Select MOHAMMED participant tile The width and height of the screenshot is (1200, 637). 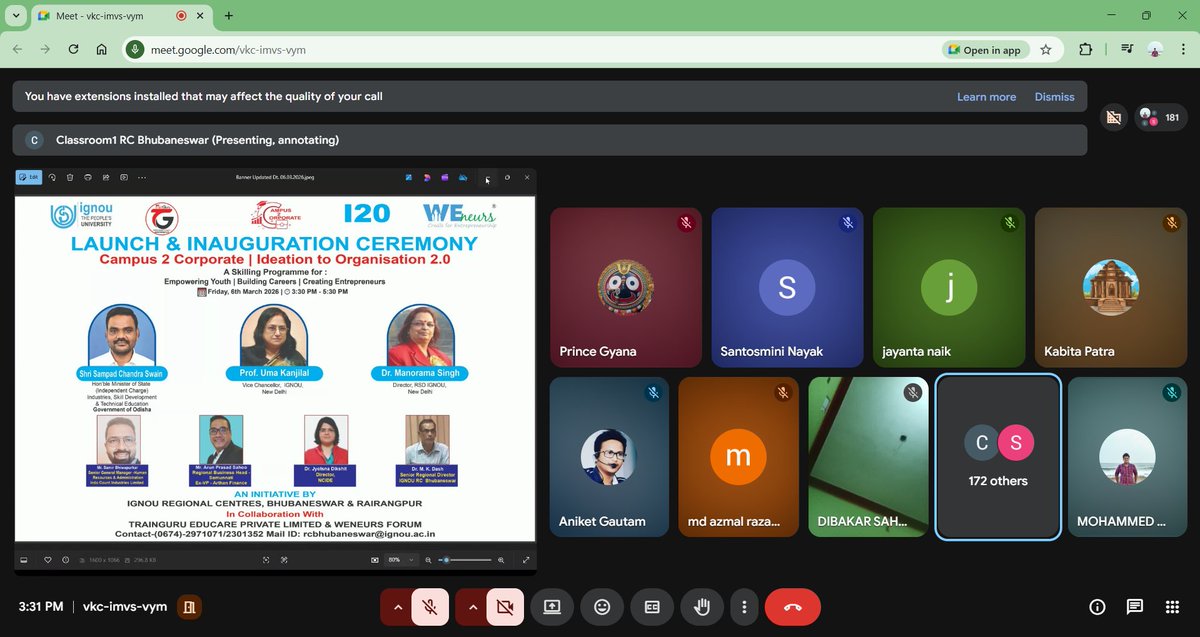point(1127,457)
